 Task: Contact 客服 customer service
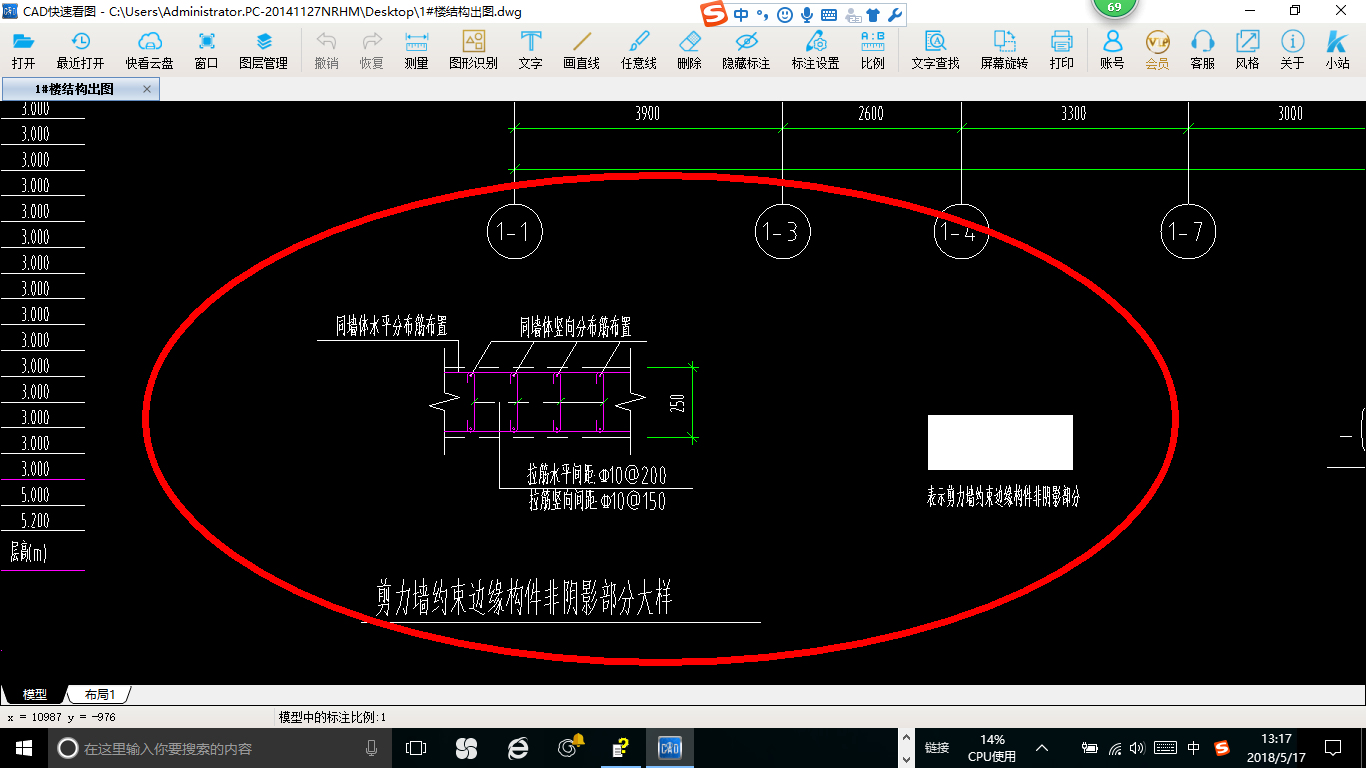click(1202, 50)
